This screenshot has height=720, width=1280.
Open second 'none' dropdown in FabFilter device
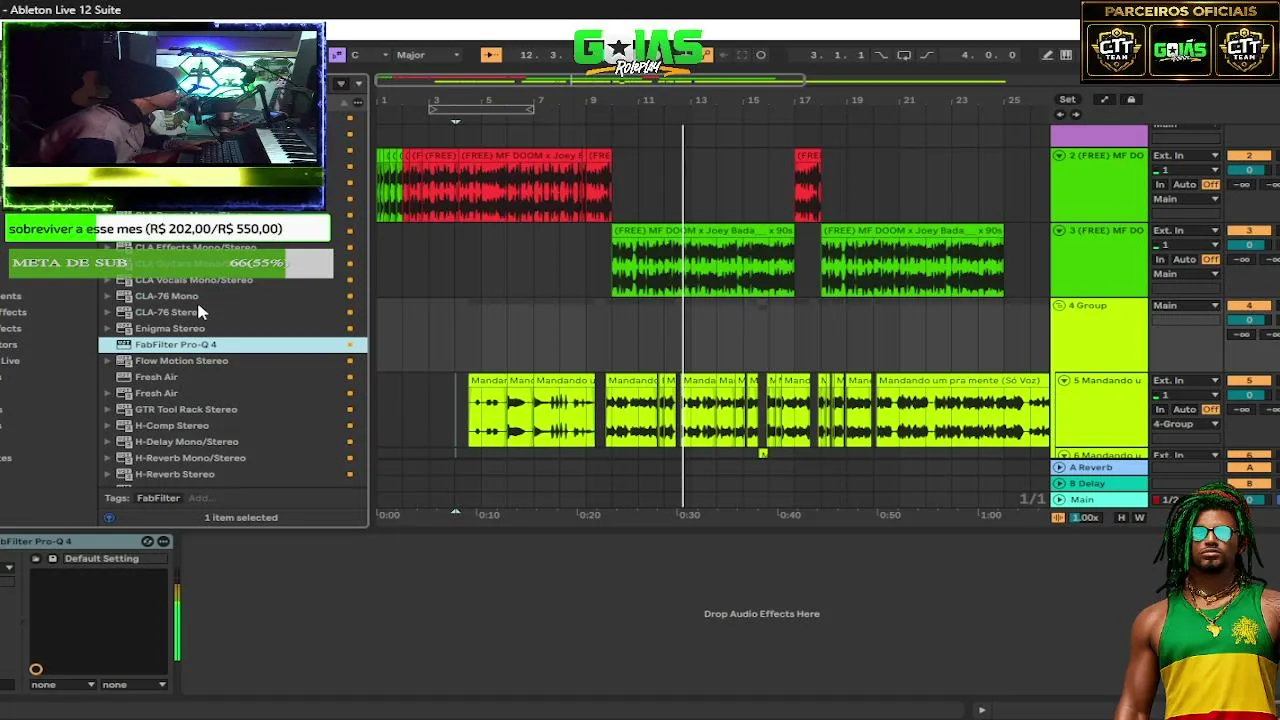tap(134, 685)
